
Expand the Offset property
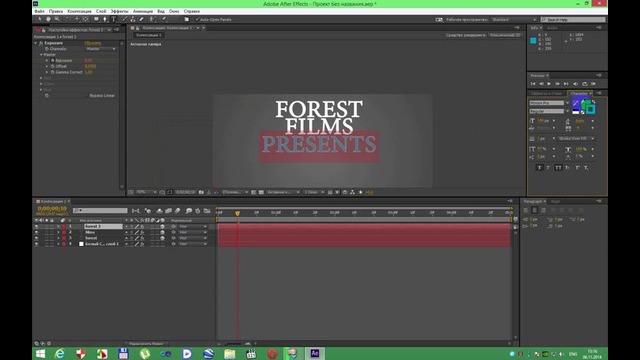(47, 66)
